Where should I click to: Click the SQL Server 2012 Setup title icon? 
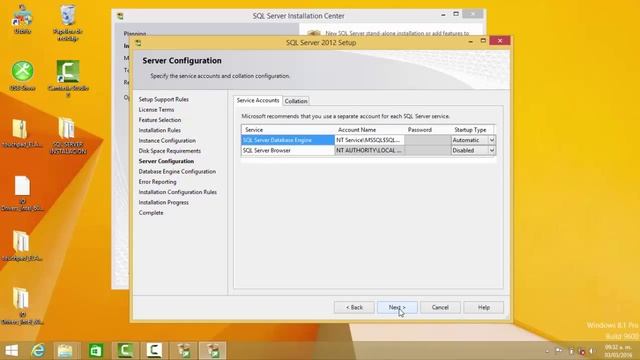tap(138, 42)
